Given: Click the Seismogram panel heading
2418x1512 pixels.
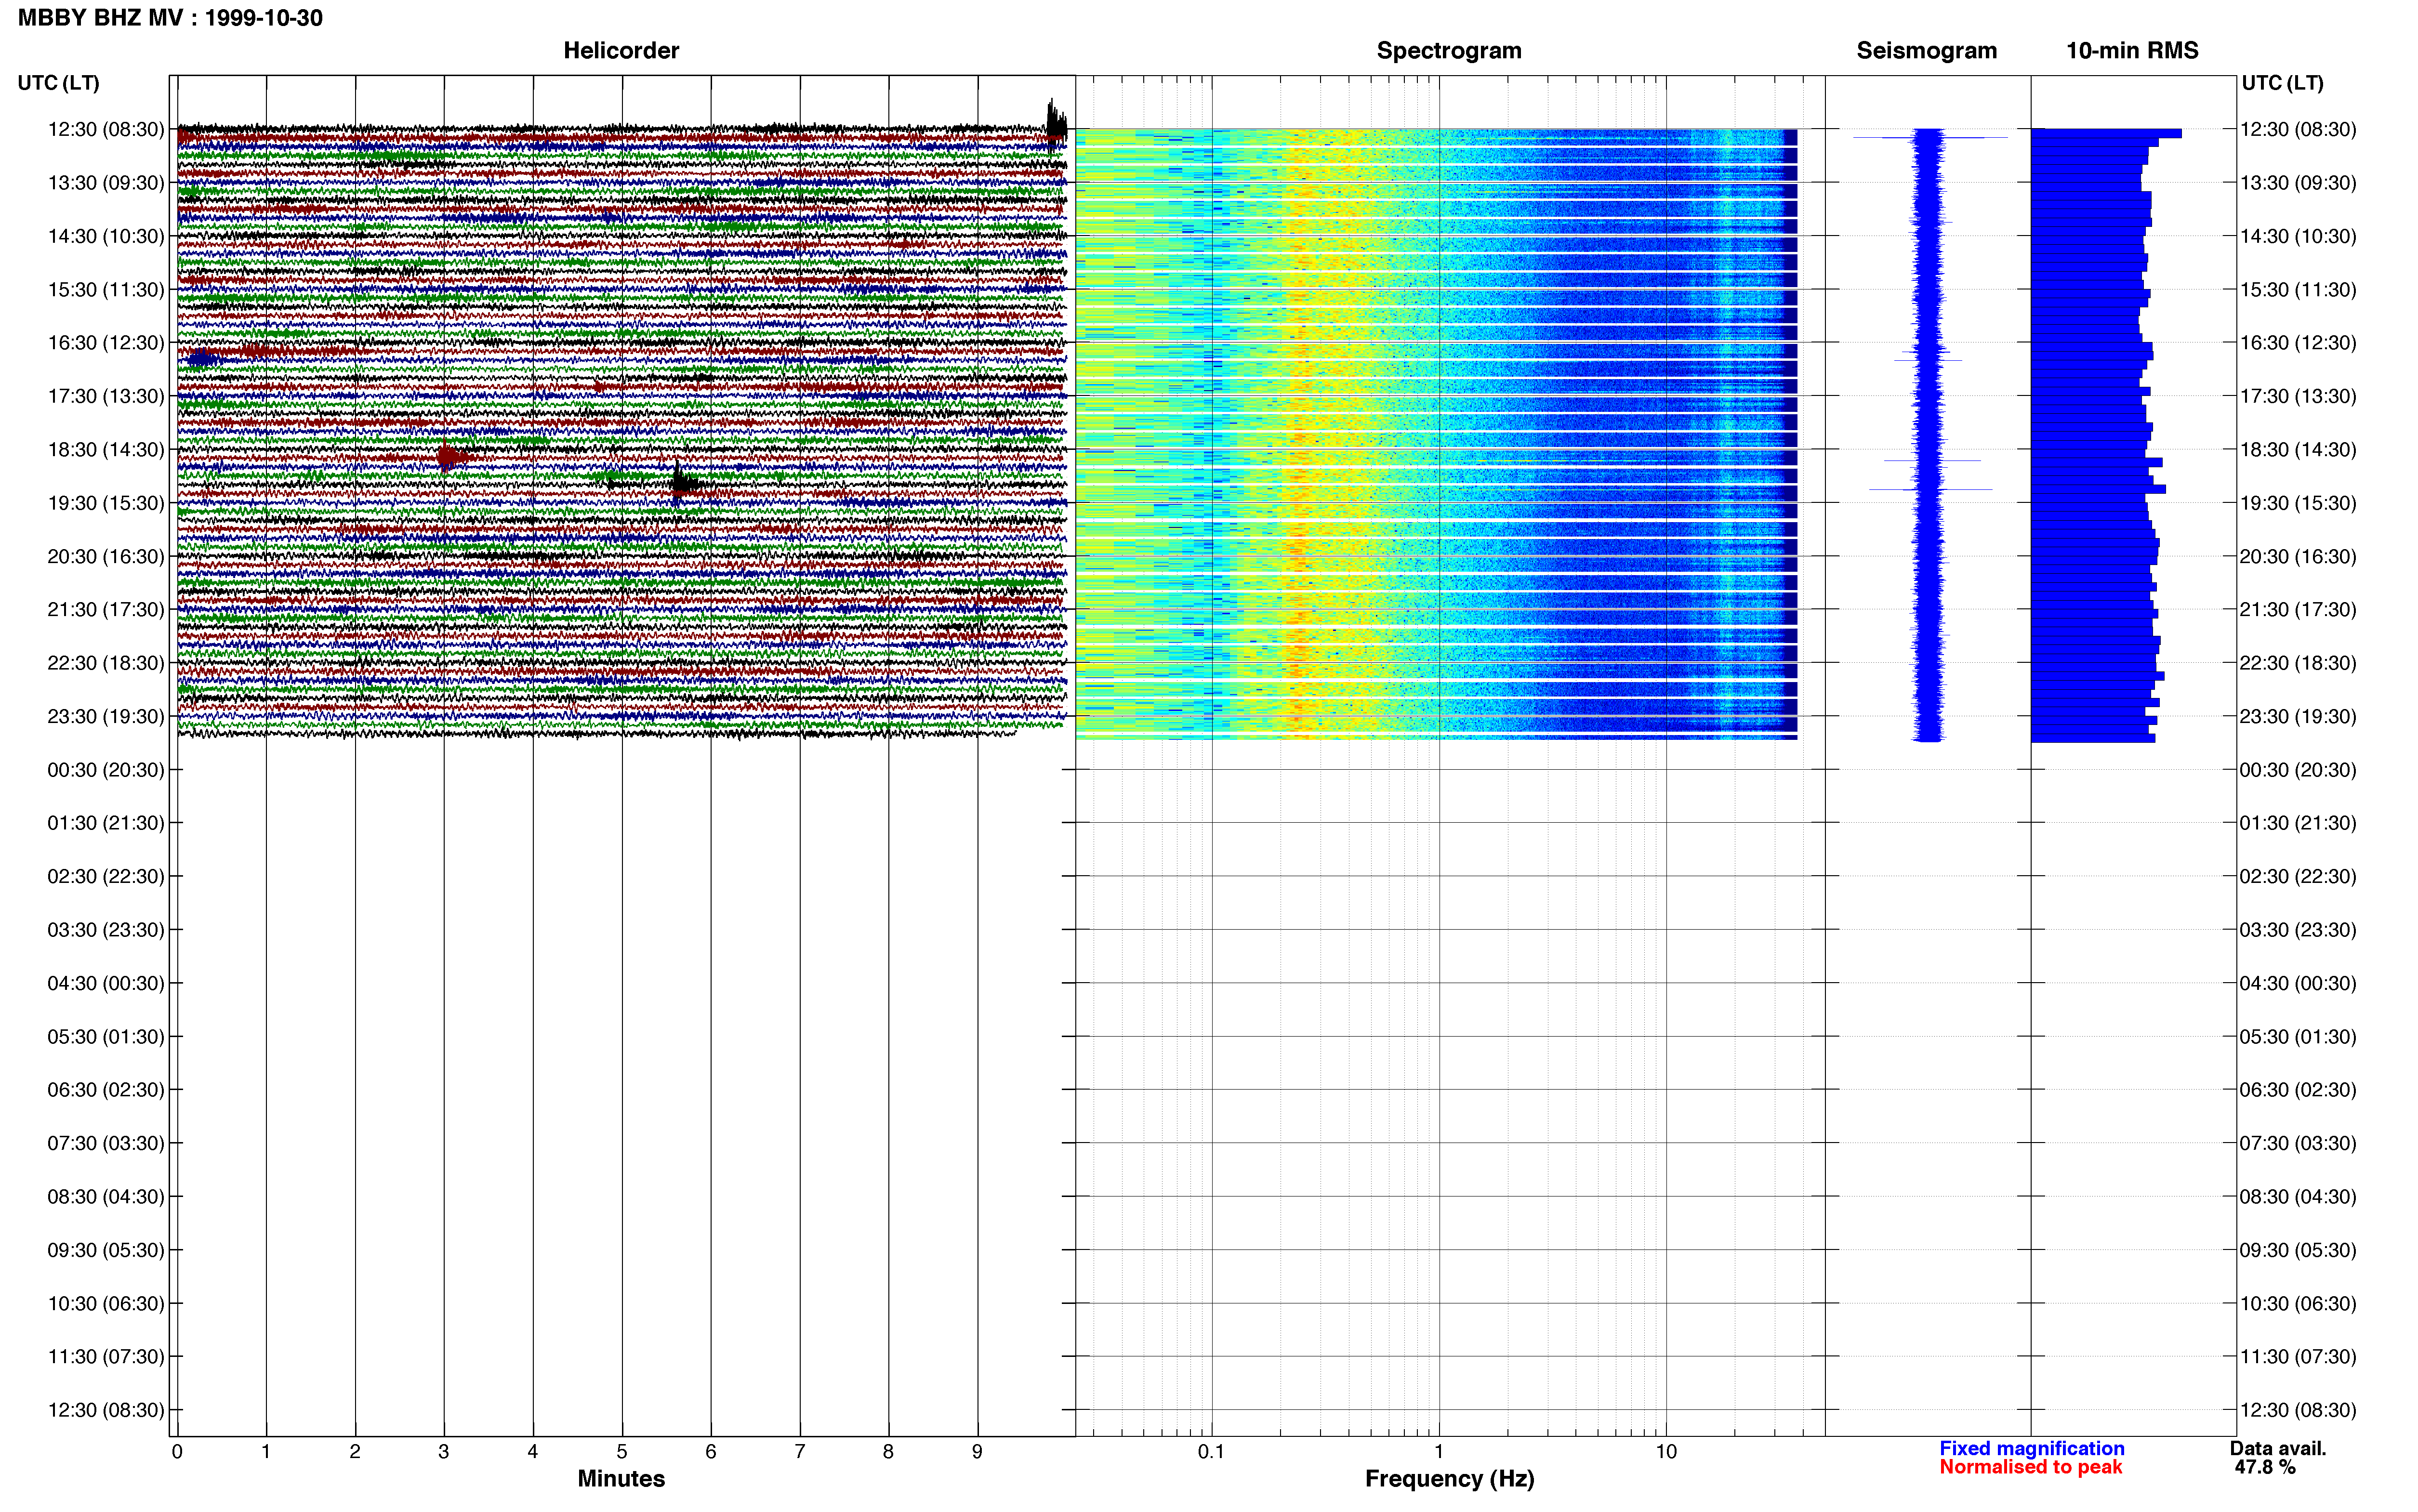Looking at the screenshot, I should (1926, 51).
